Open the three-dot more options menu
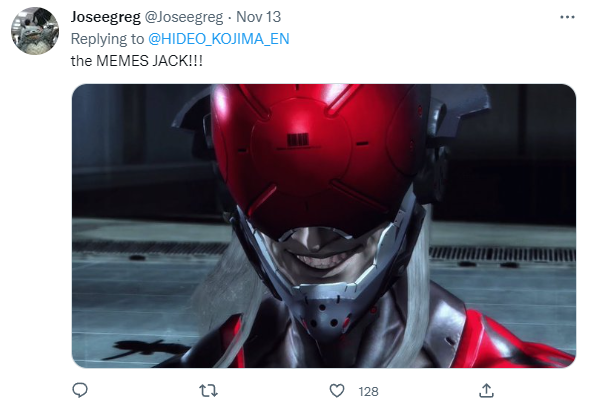Screen dimensions: 591x411 (x=567, y=17)
